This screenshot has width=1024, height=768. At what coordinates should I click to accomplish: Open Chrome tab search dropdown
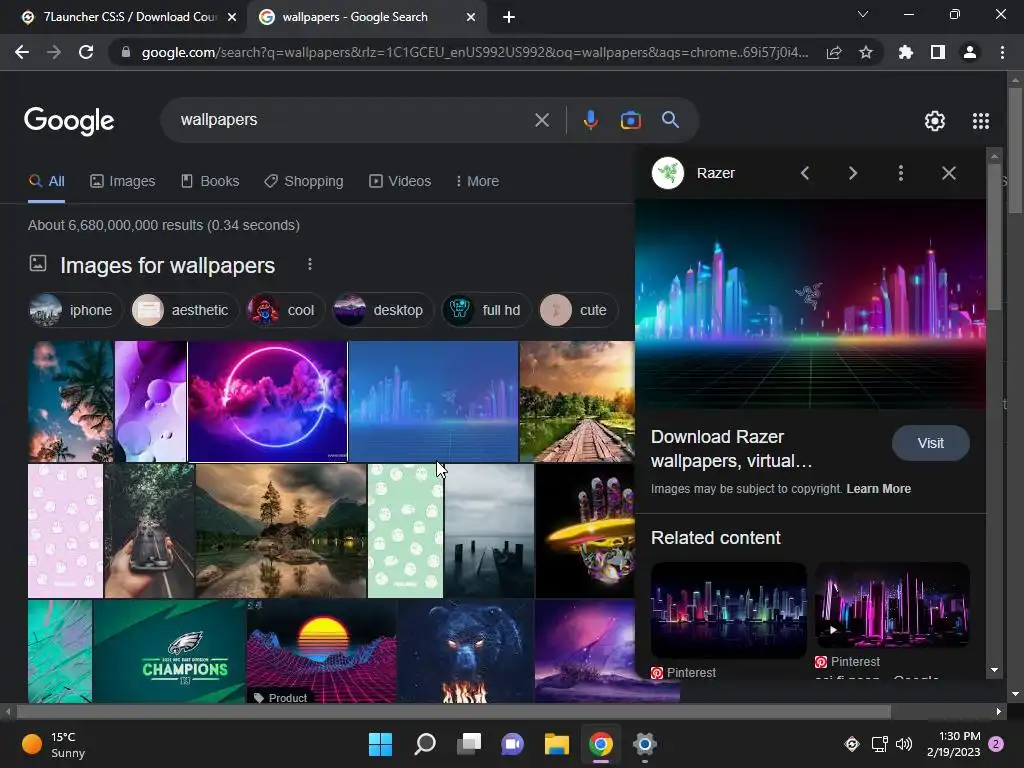pos(862,14)
